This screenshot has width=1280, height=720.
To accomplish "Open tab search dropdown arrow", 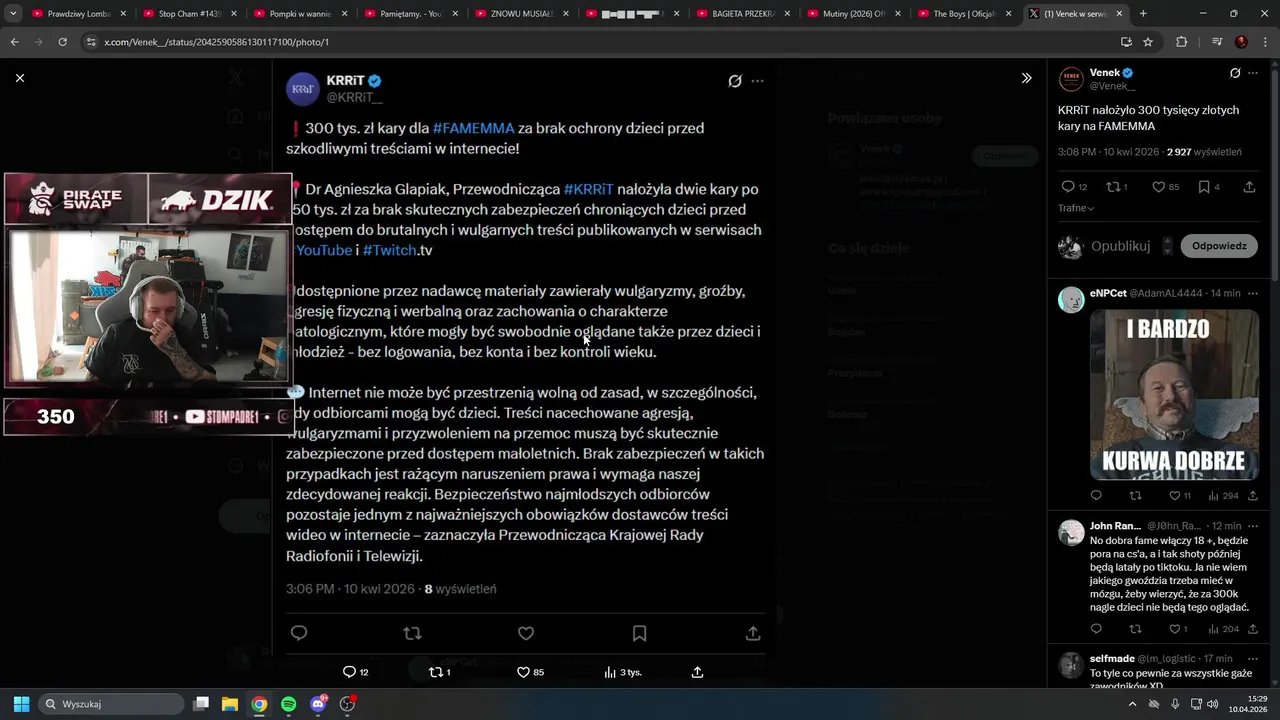I will click(13, 14).
